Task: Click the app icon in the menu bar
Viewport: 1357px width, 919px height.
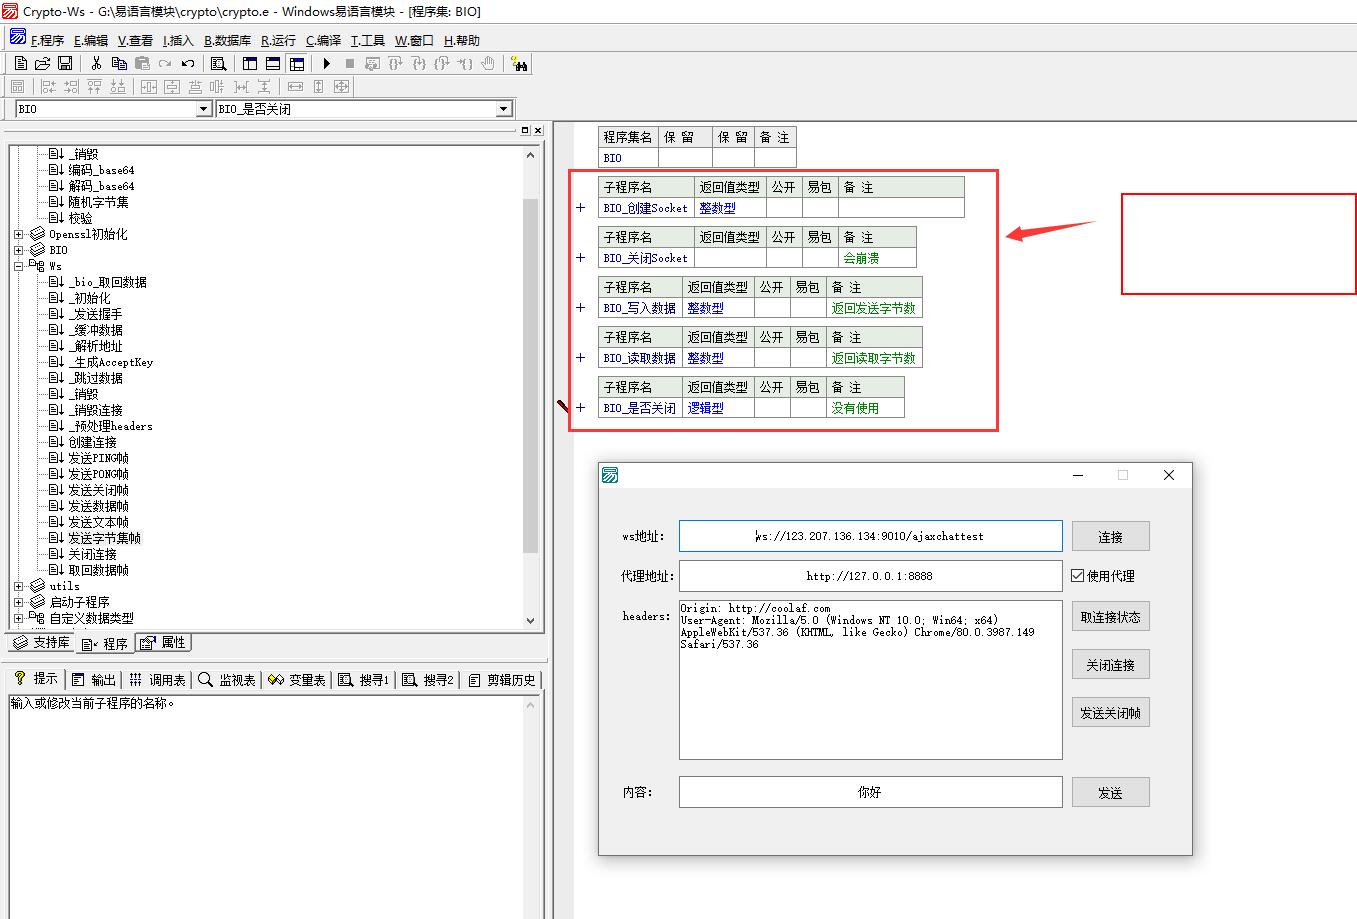Action: 18,37
